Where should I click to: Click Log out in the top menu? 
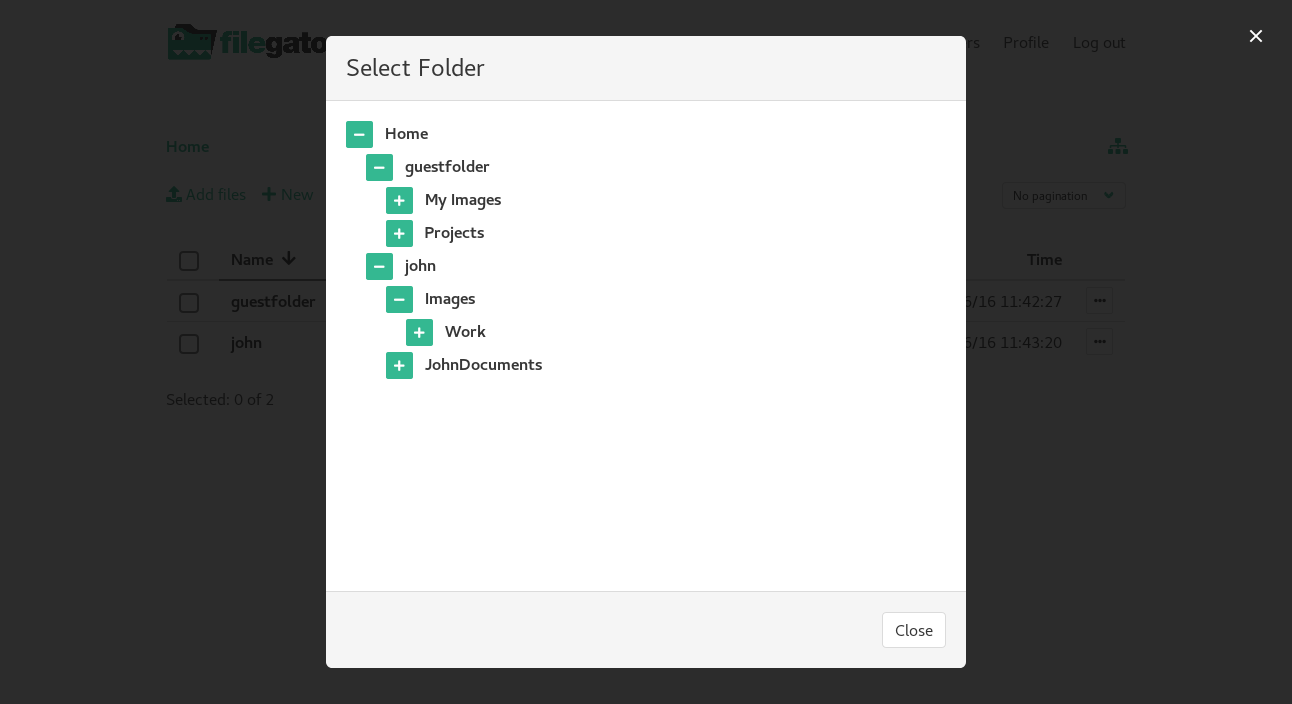(1098, 42)
